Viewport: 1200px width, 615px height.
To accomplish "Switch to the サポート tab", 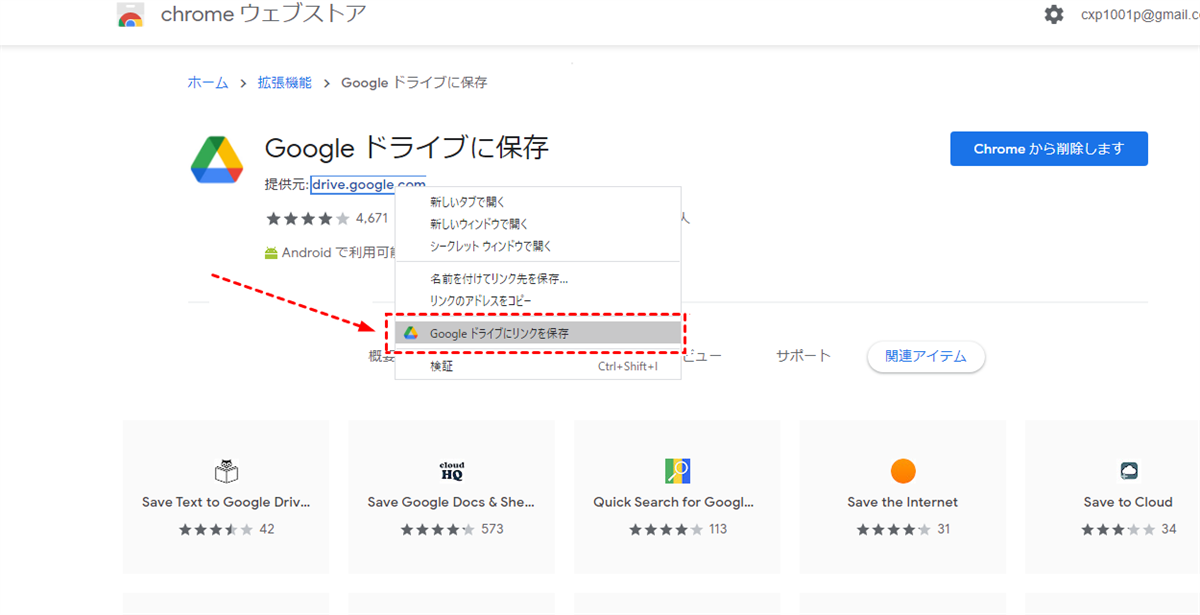I will tap(803, 356).
